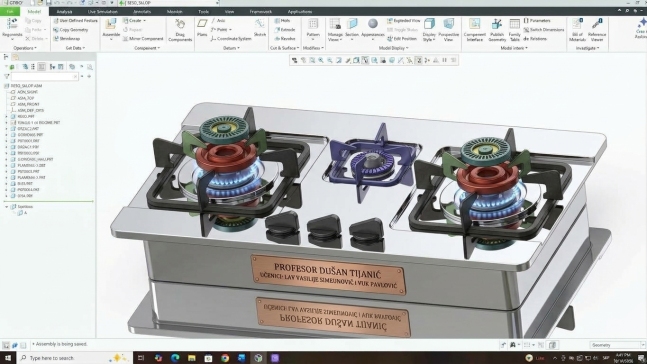Click the Extrude tool
This screenshot has height=364, width=647.
click(x=285, y=30)
